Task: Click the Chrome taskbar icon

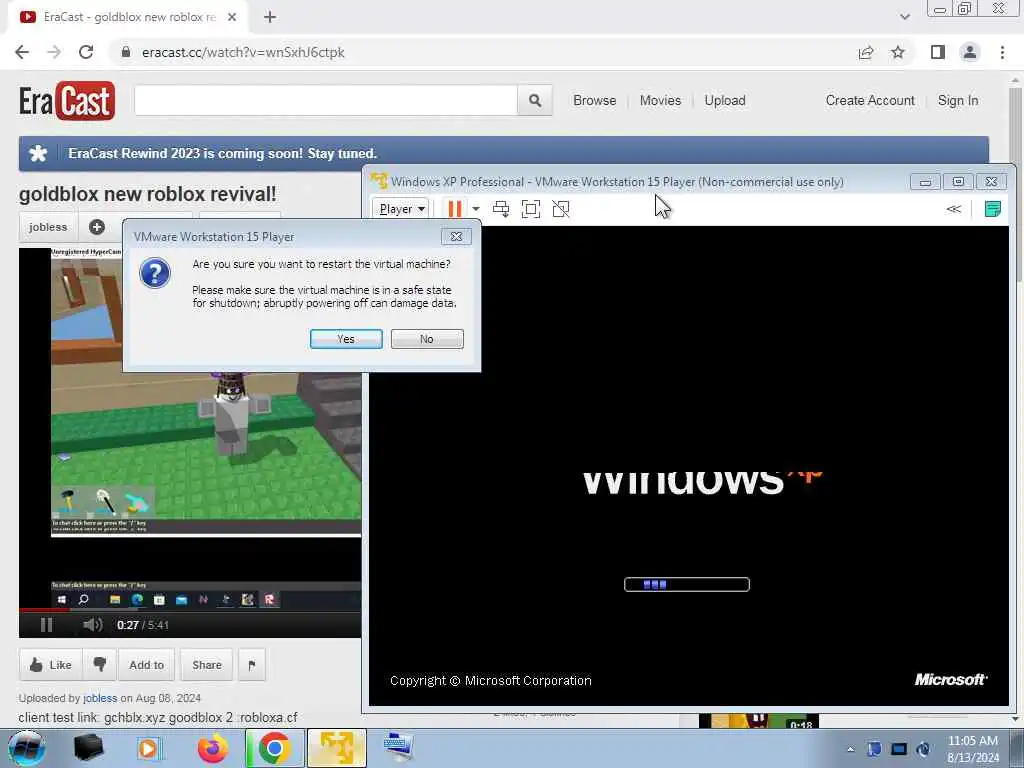Action: click(274, 748)
